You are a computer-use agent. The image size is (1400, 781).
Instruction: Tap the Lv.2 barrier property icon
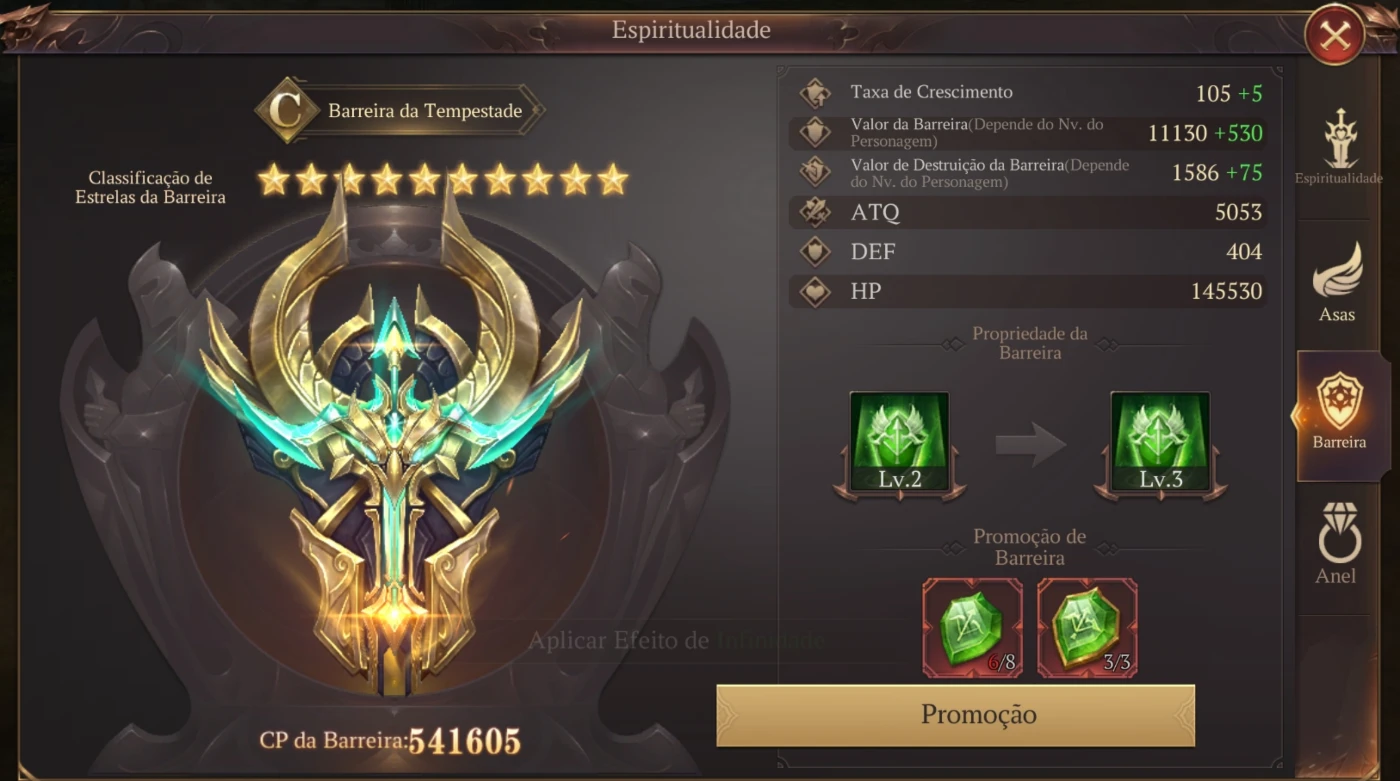point(899,445)
